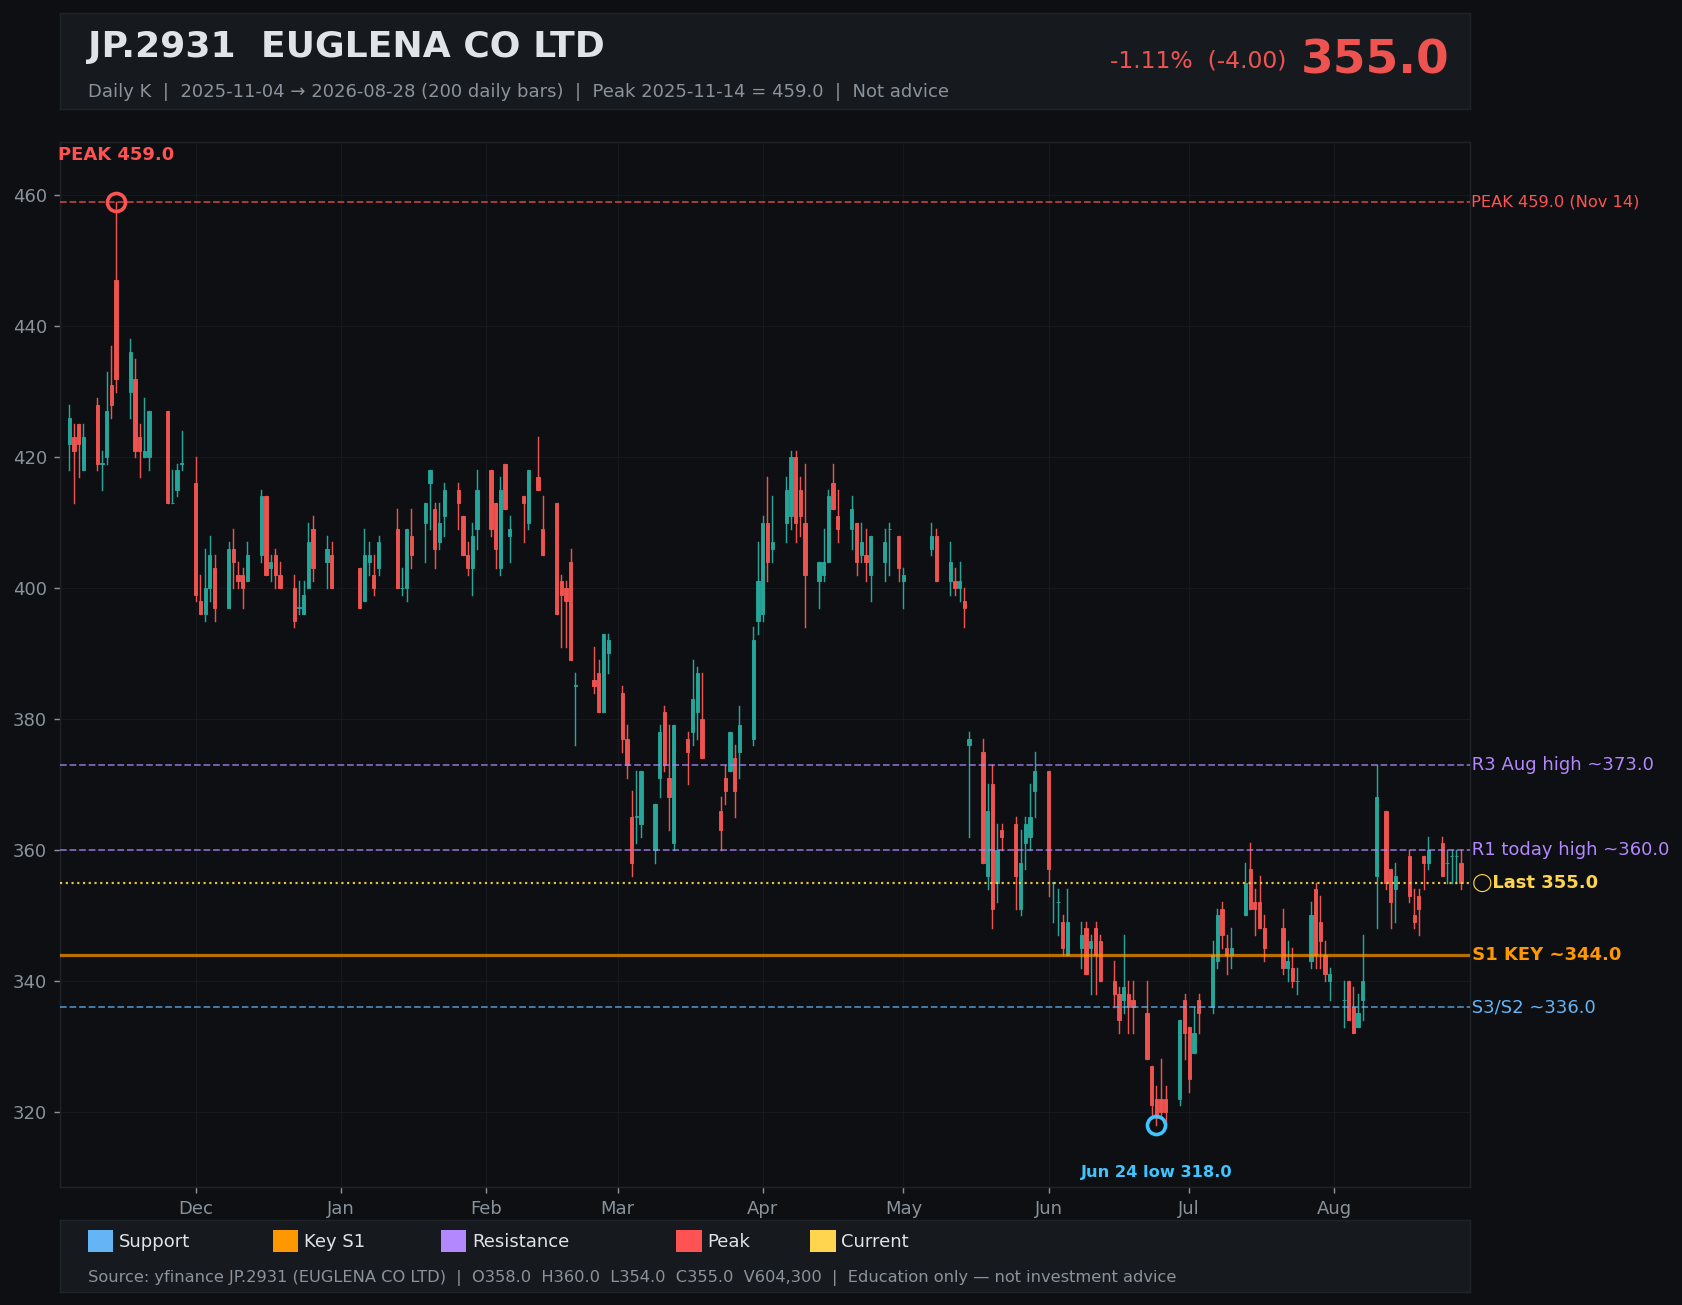Click the "Peak" legend label
This screenshot has height=1305, width=1682.
pyautogui.click(x=729, y=1241)
